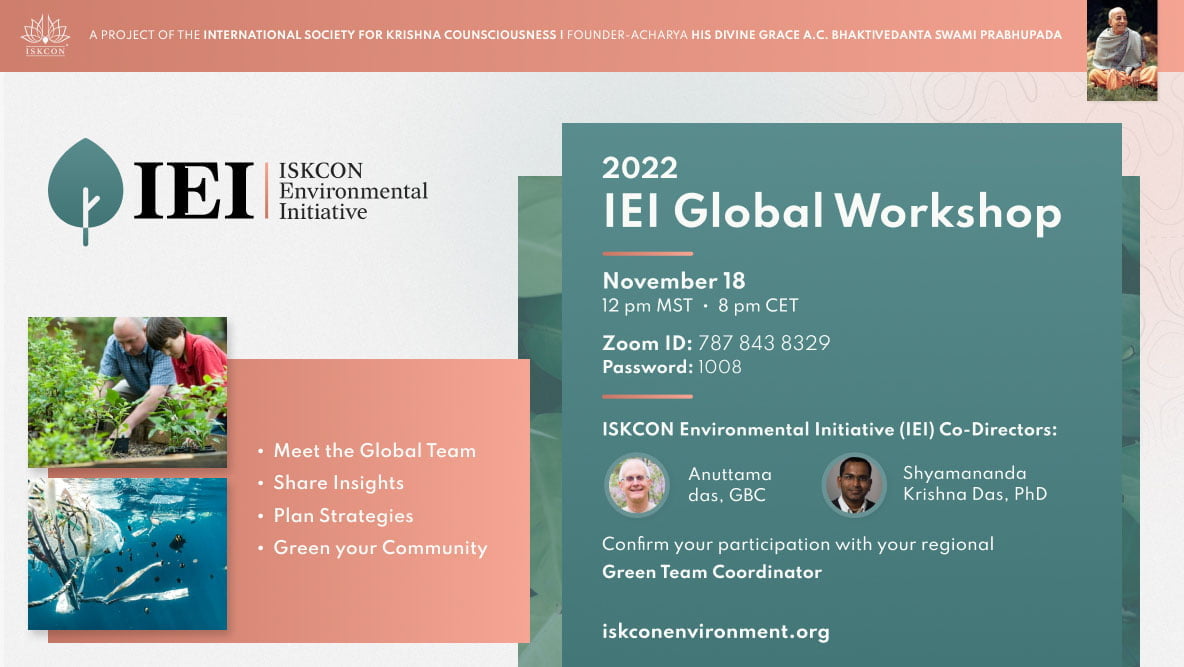This screenshot has height=667, width=1184.
Task: Click the Founder-Acharya Prabhupada banner text
Action: 814,35
